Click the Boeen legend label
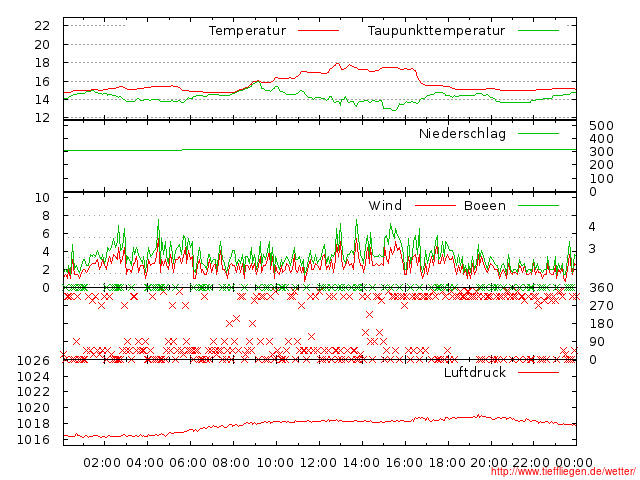 click(484, 205)
